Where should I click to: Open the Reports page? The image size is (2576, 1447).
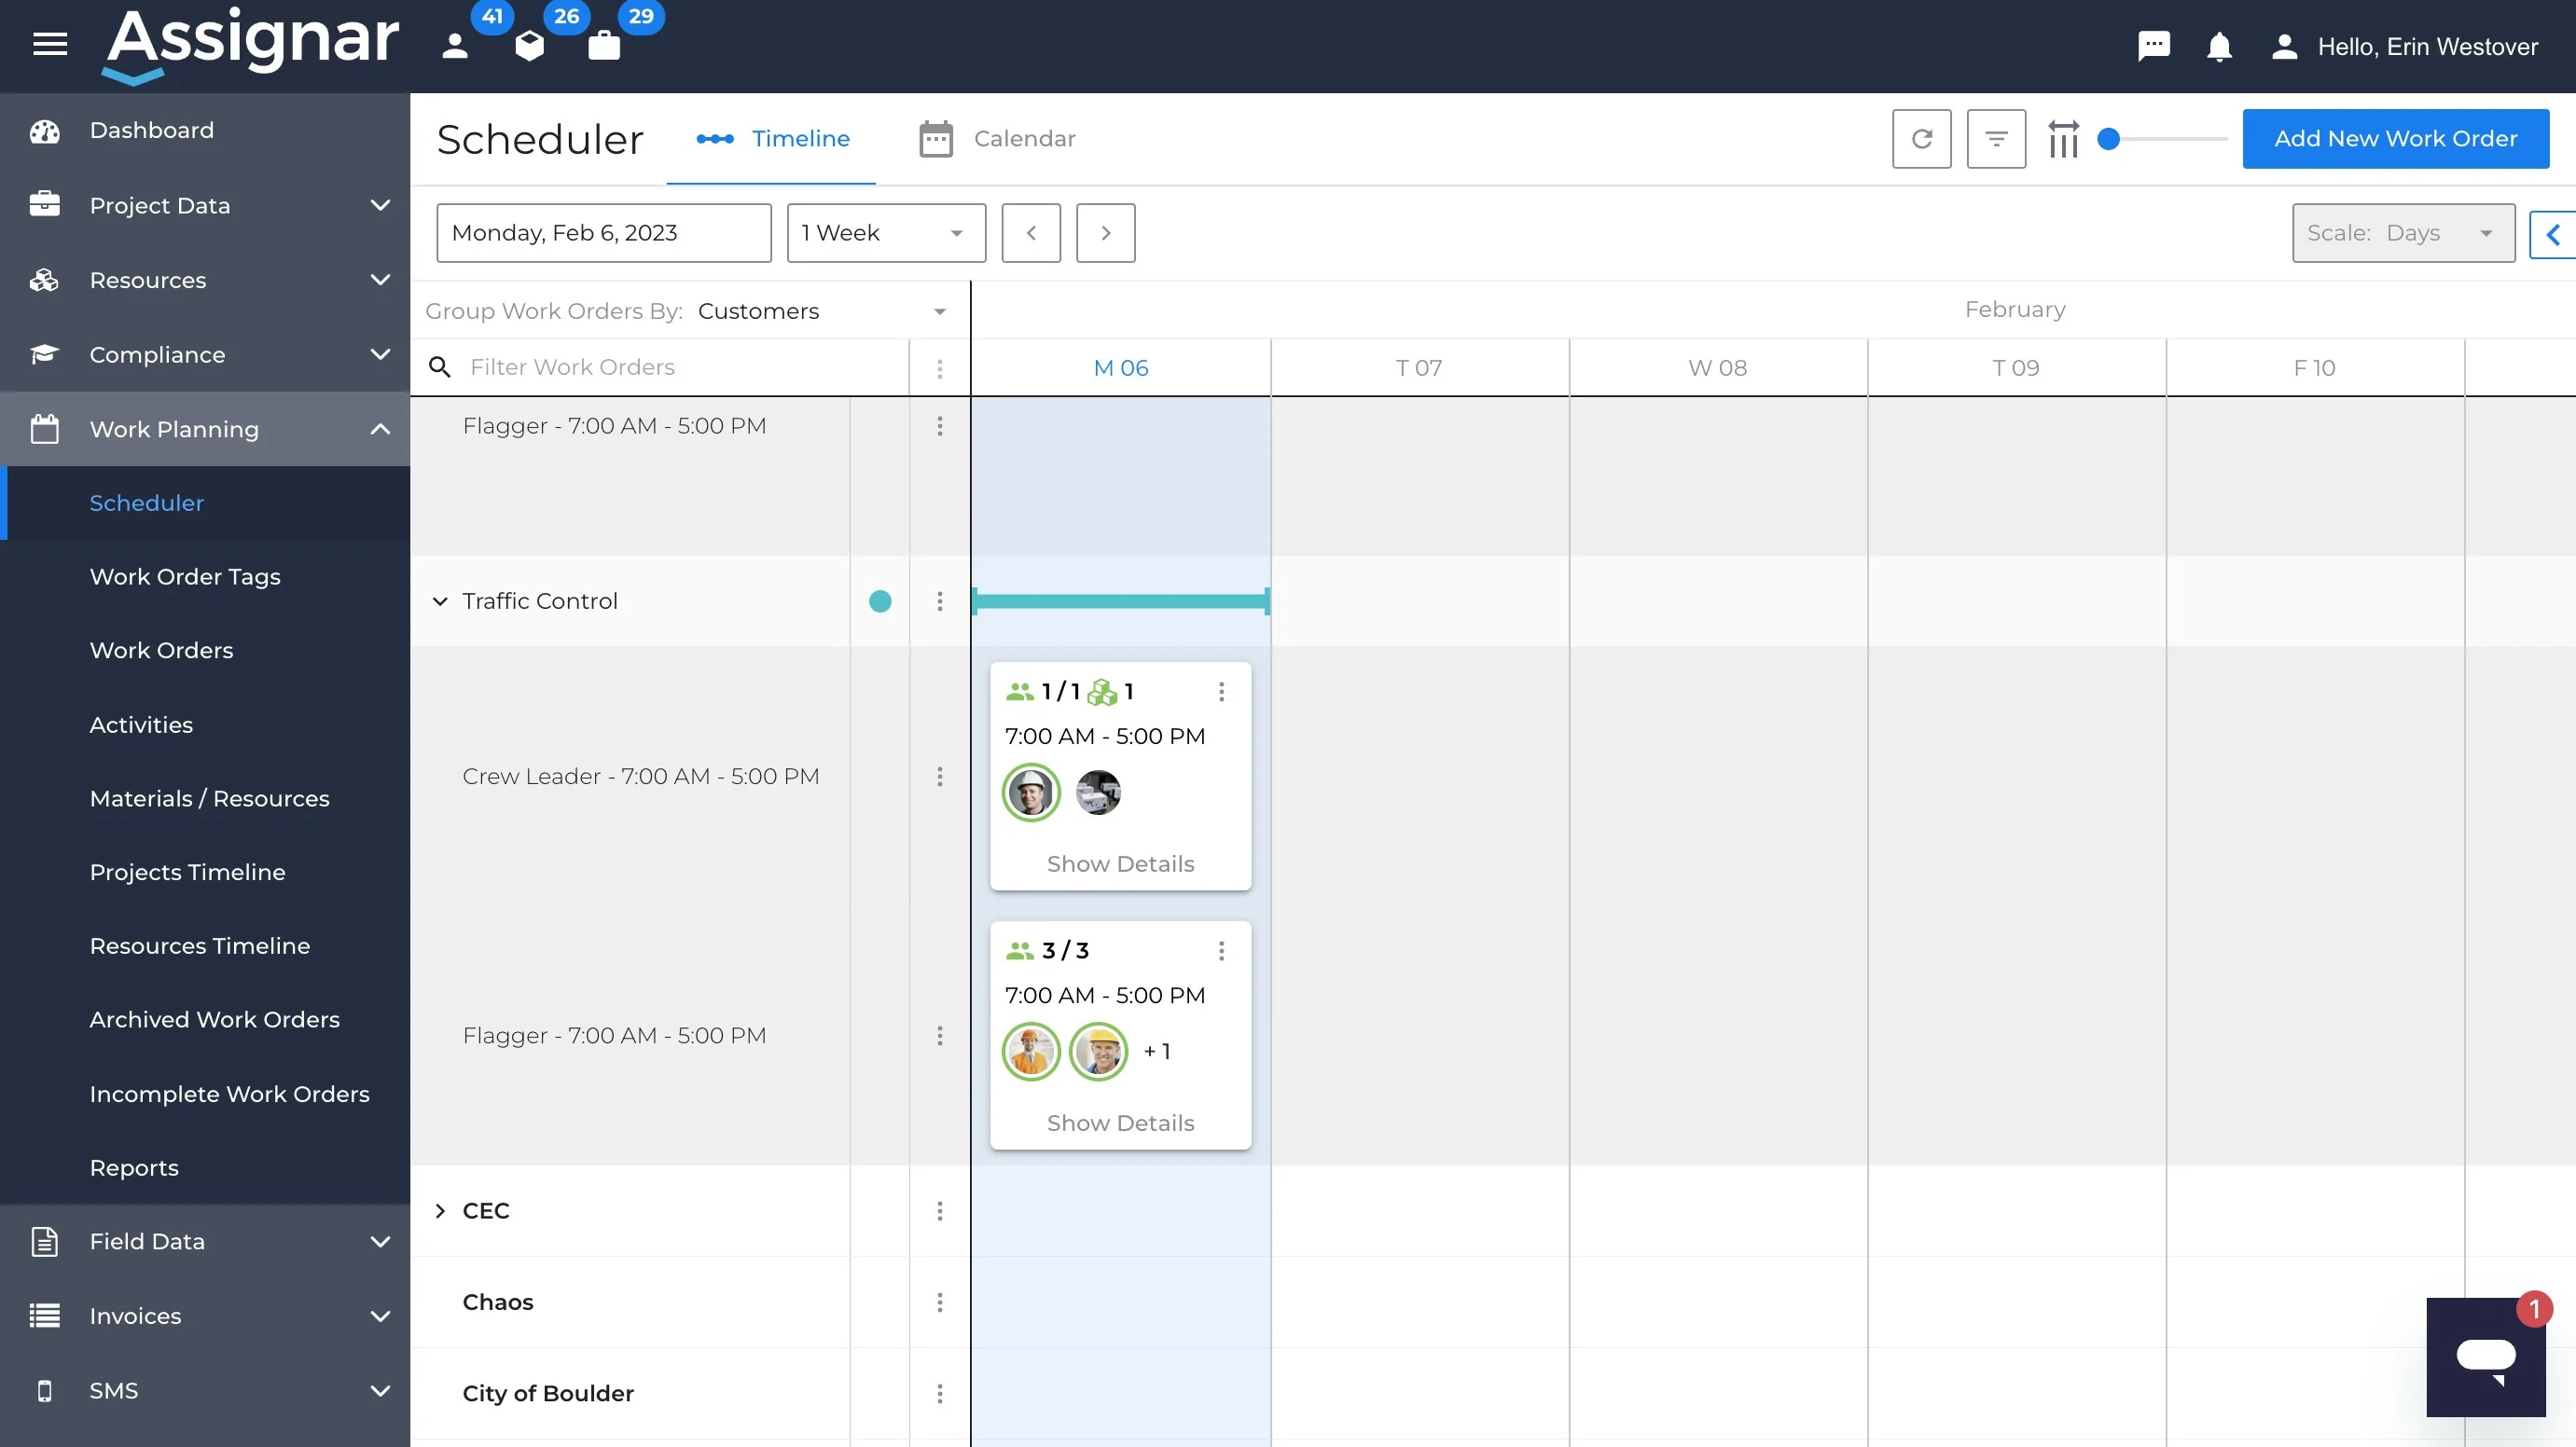(134, 1167)
